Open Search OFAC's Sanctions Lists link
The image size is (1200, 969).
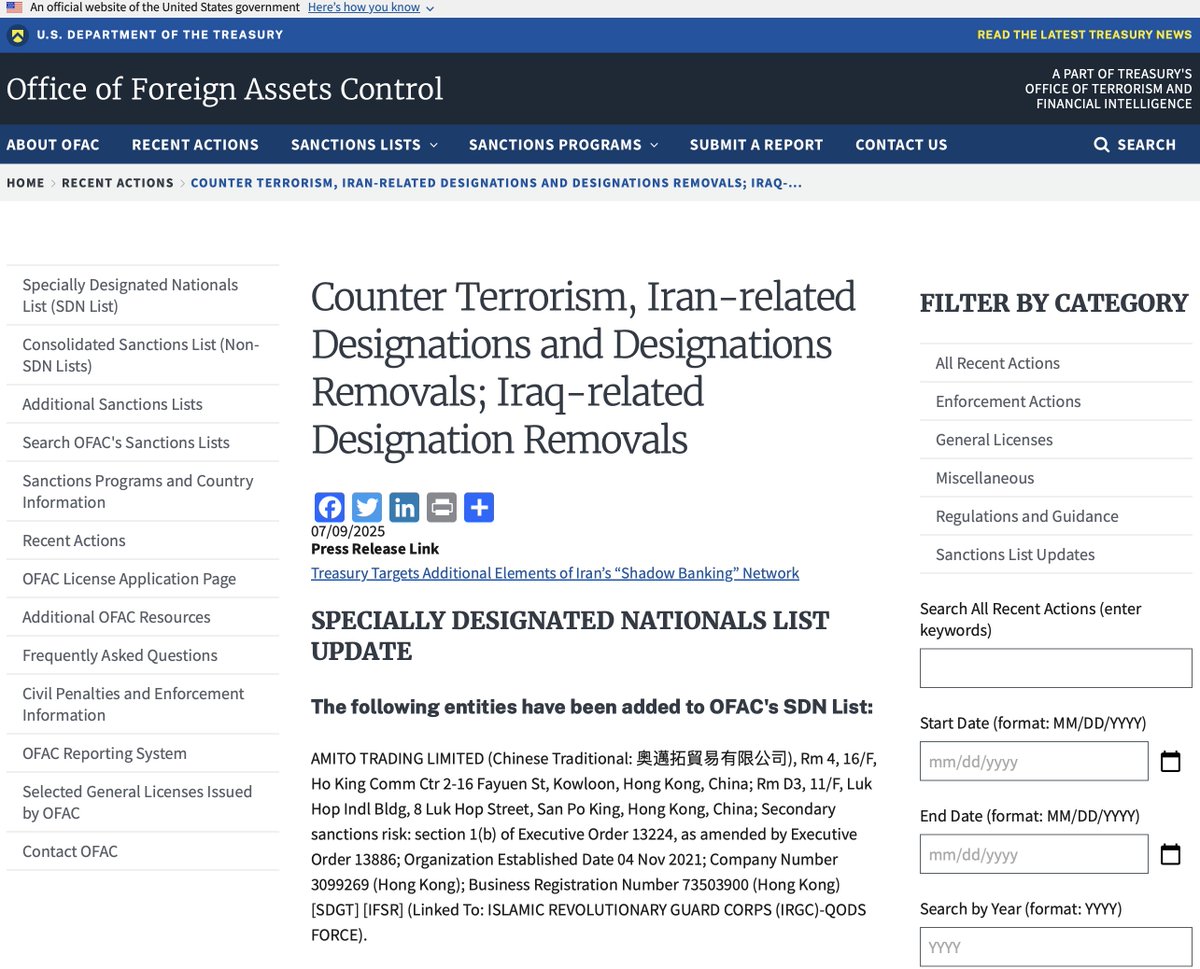(x=142, y=442)
